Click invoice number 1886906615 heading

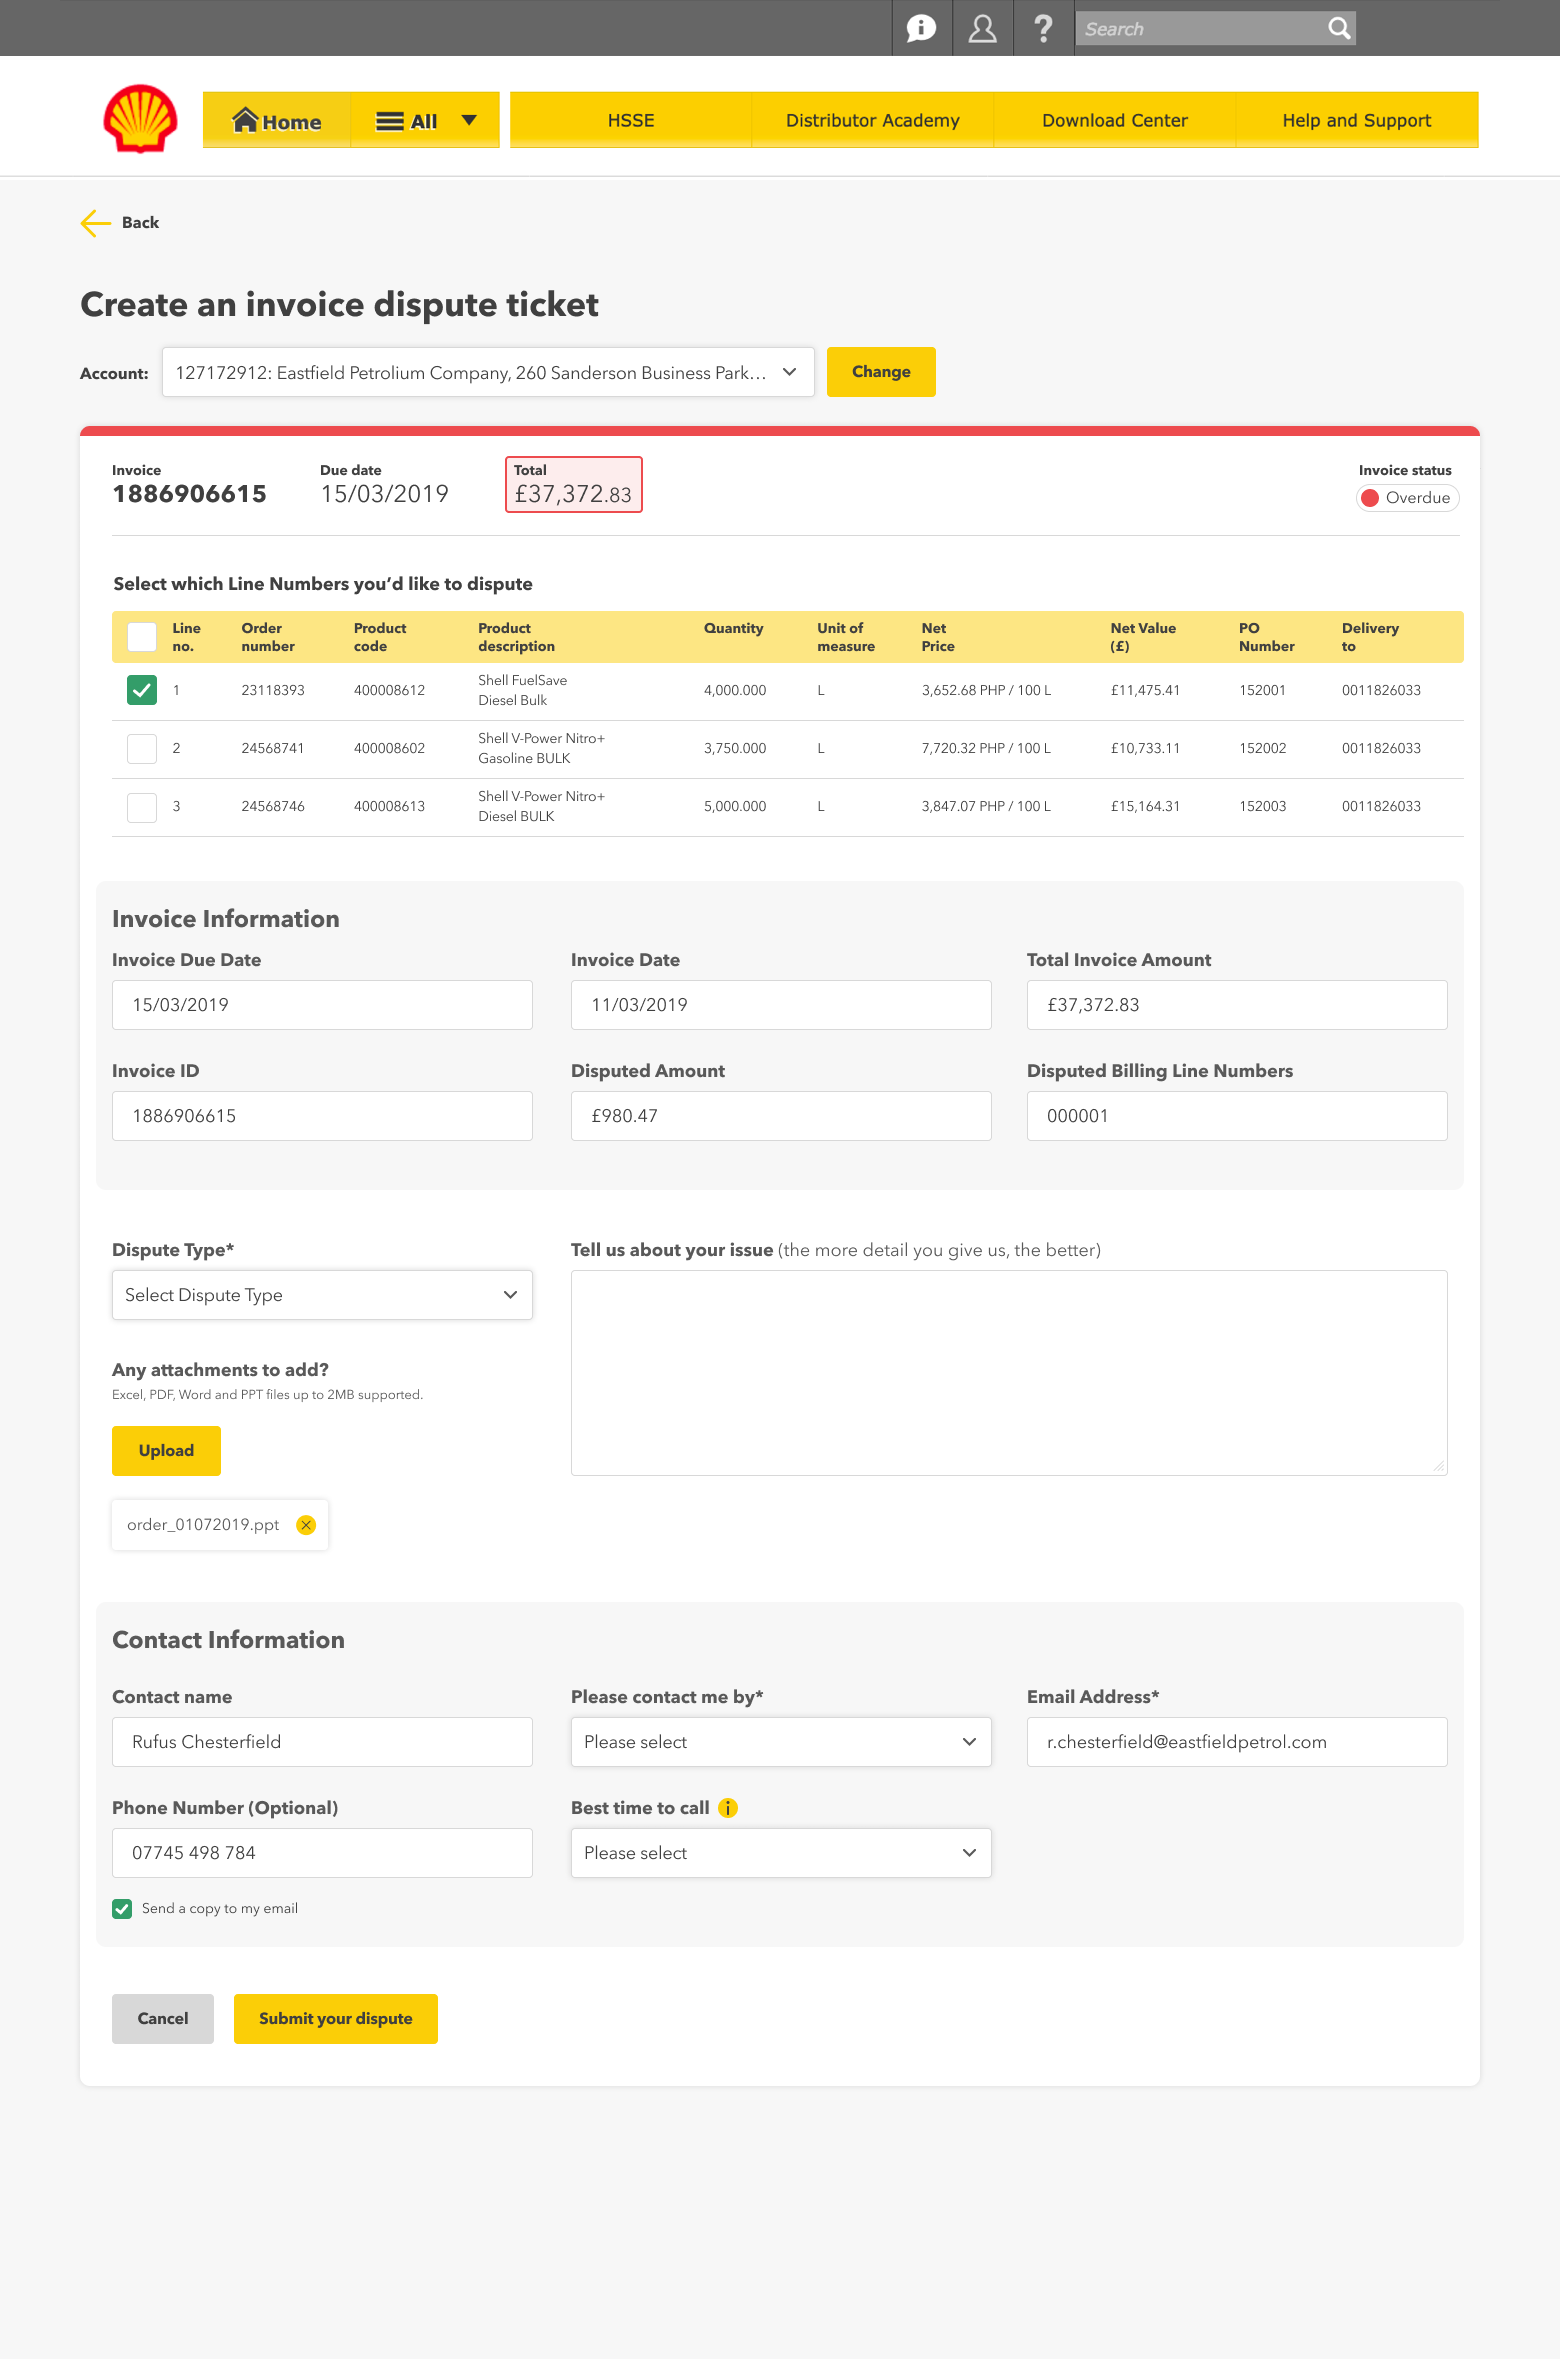[x=190, y=494]
